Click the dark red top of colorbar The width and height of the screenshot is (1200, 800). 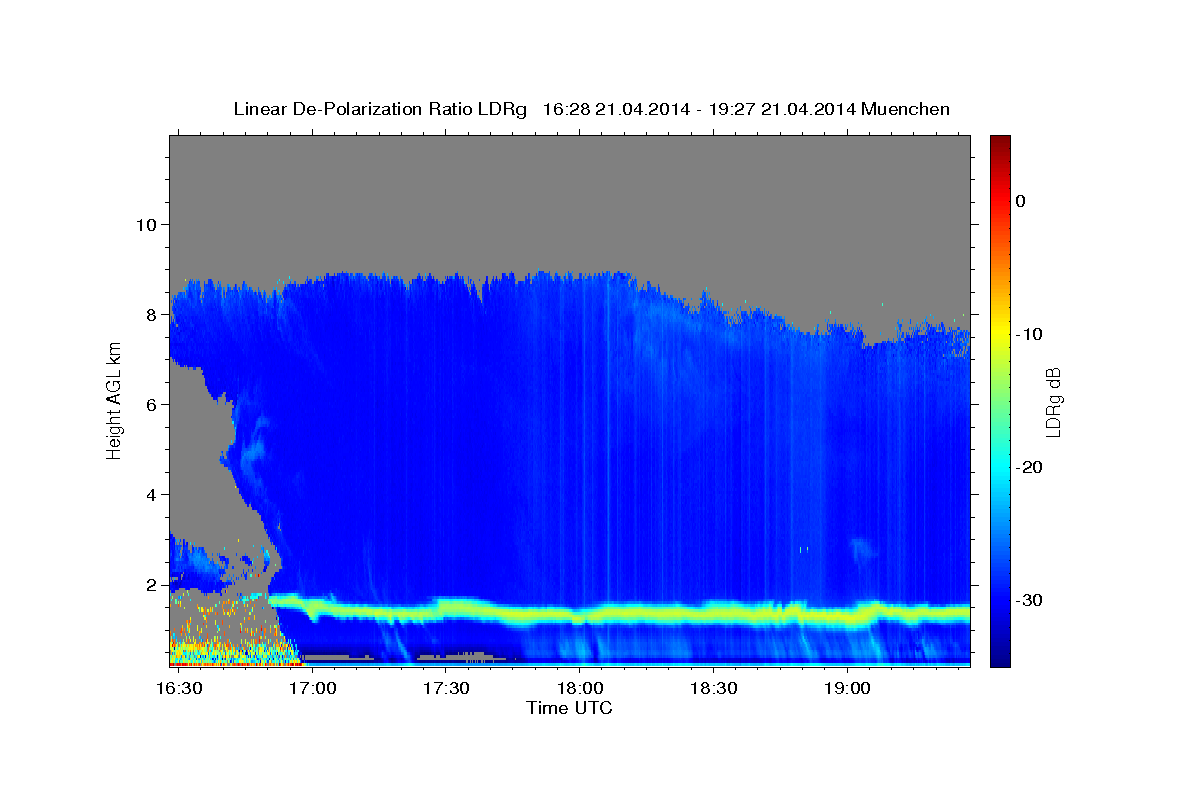pos(1000,142)
